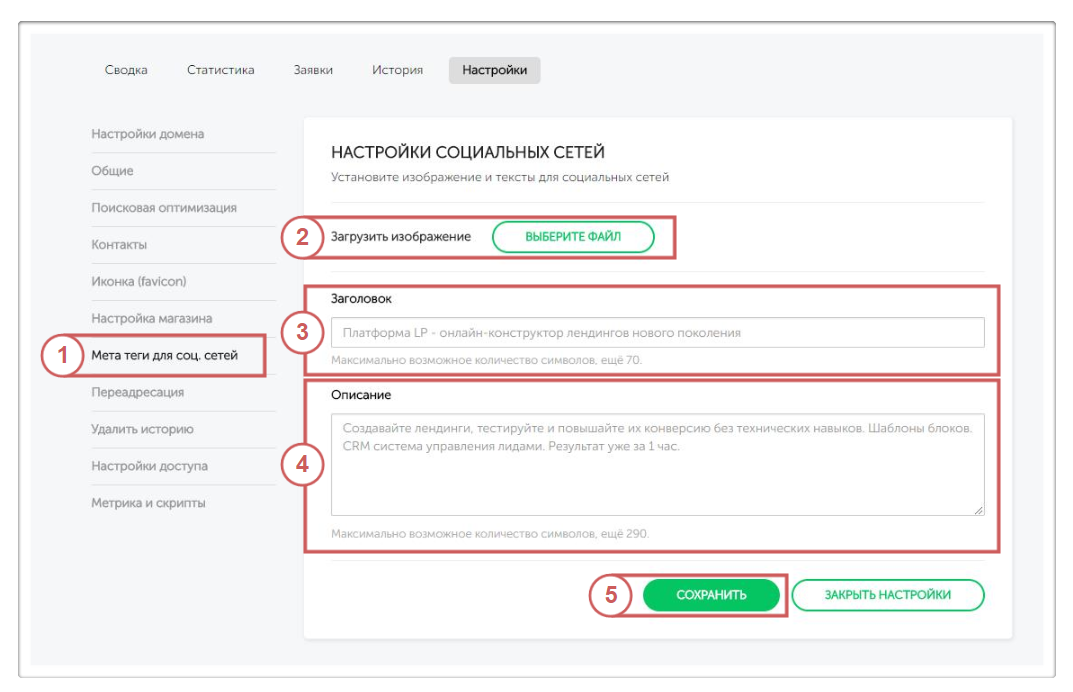Open Мета теги для соц. сетей
The width and height of the screenshot is (1073, 692).
165,355
